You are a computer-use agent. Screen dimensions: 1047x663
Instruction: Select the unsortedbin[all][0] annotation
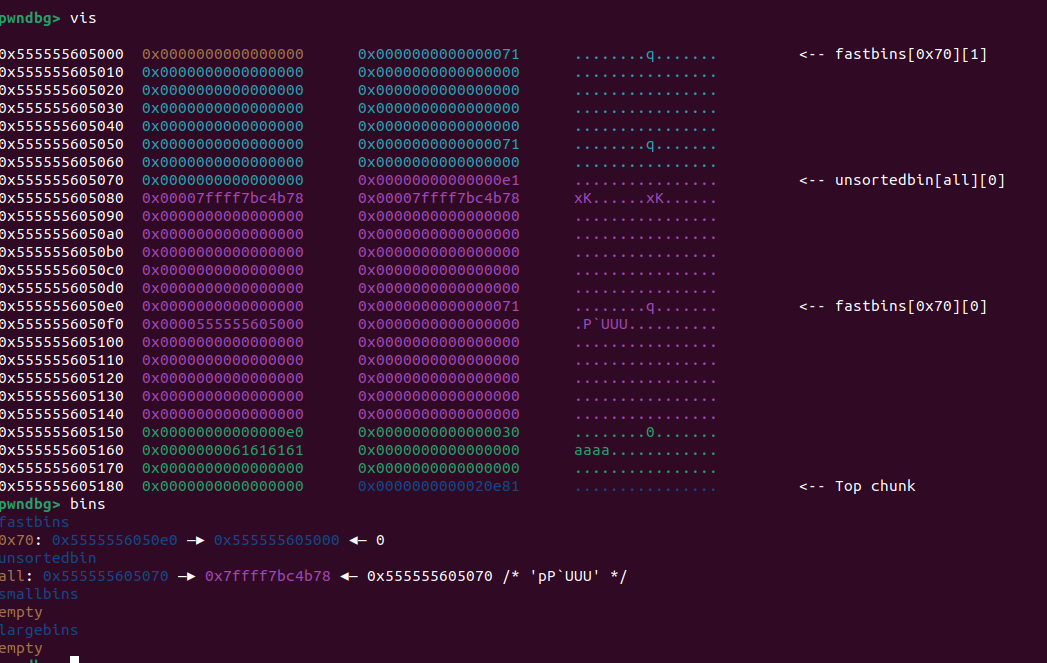click(919, 180)
